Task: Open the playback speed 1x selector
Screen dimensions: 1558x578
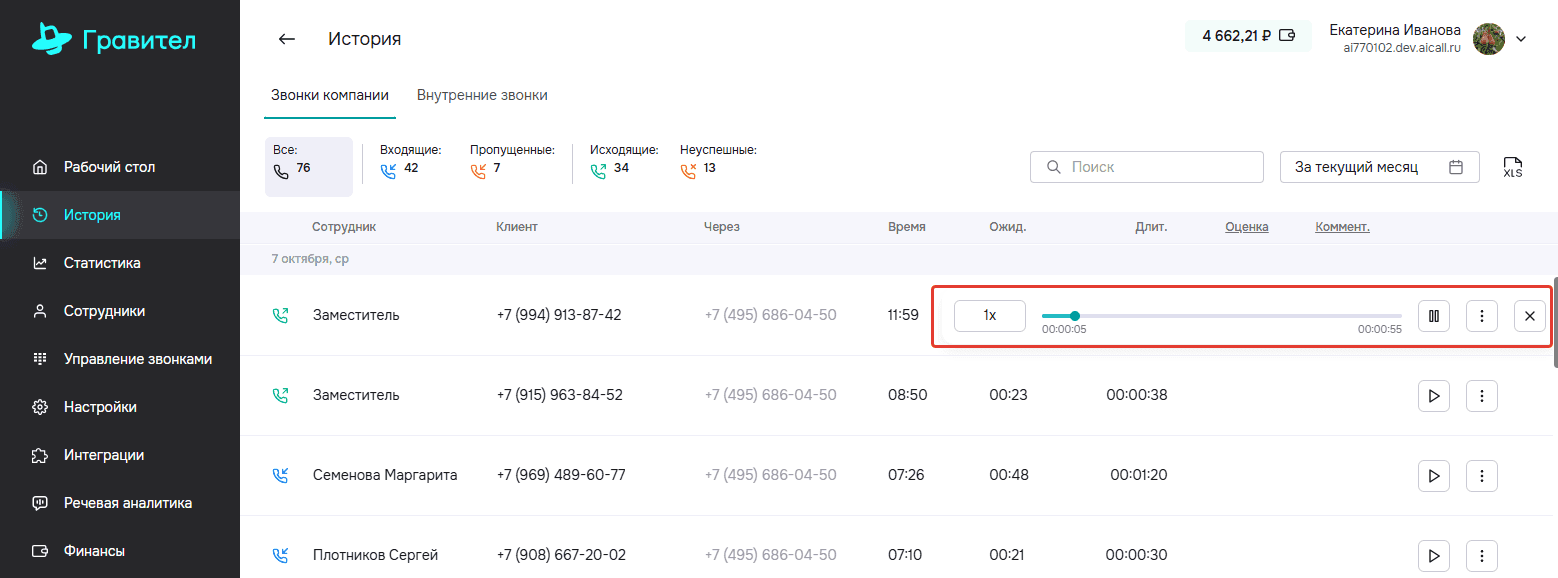Action: point(990,315)
